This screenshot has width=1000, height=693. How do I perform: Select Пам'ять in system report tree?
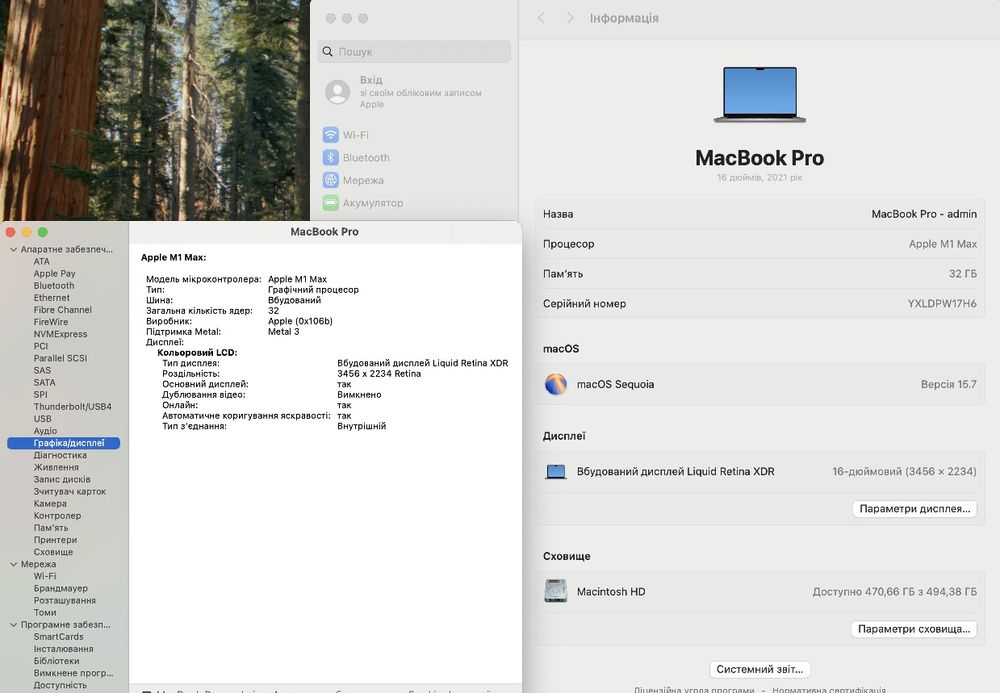click(x=50, y=528)
